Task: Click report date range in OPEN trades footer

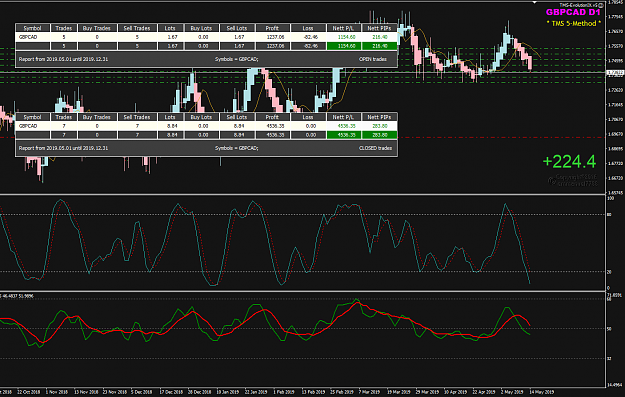Action: 63,59
